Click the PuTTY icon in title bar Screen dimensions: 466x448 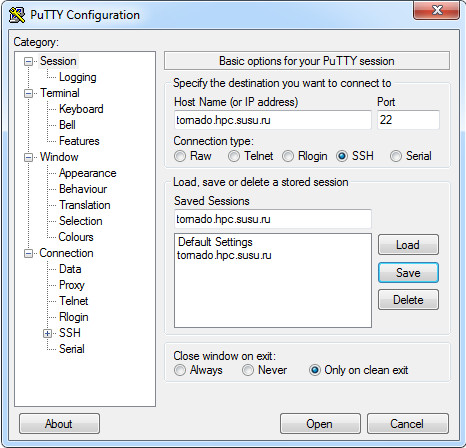tap(17, 15)
